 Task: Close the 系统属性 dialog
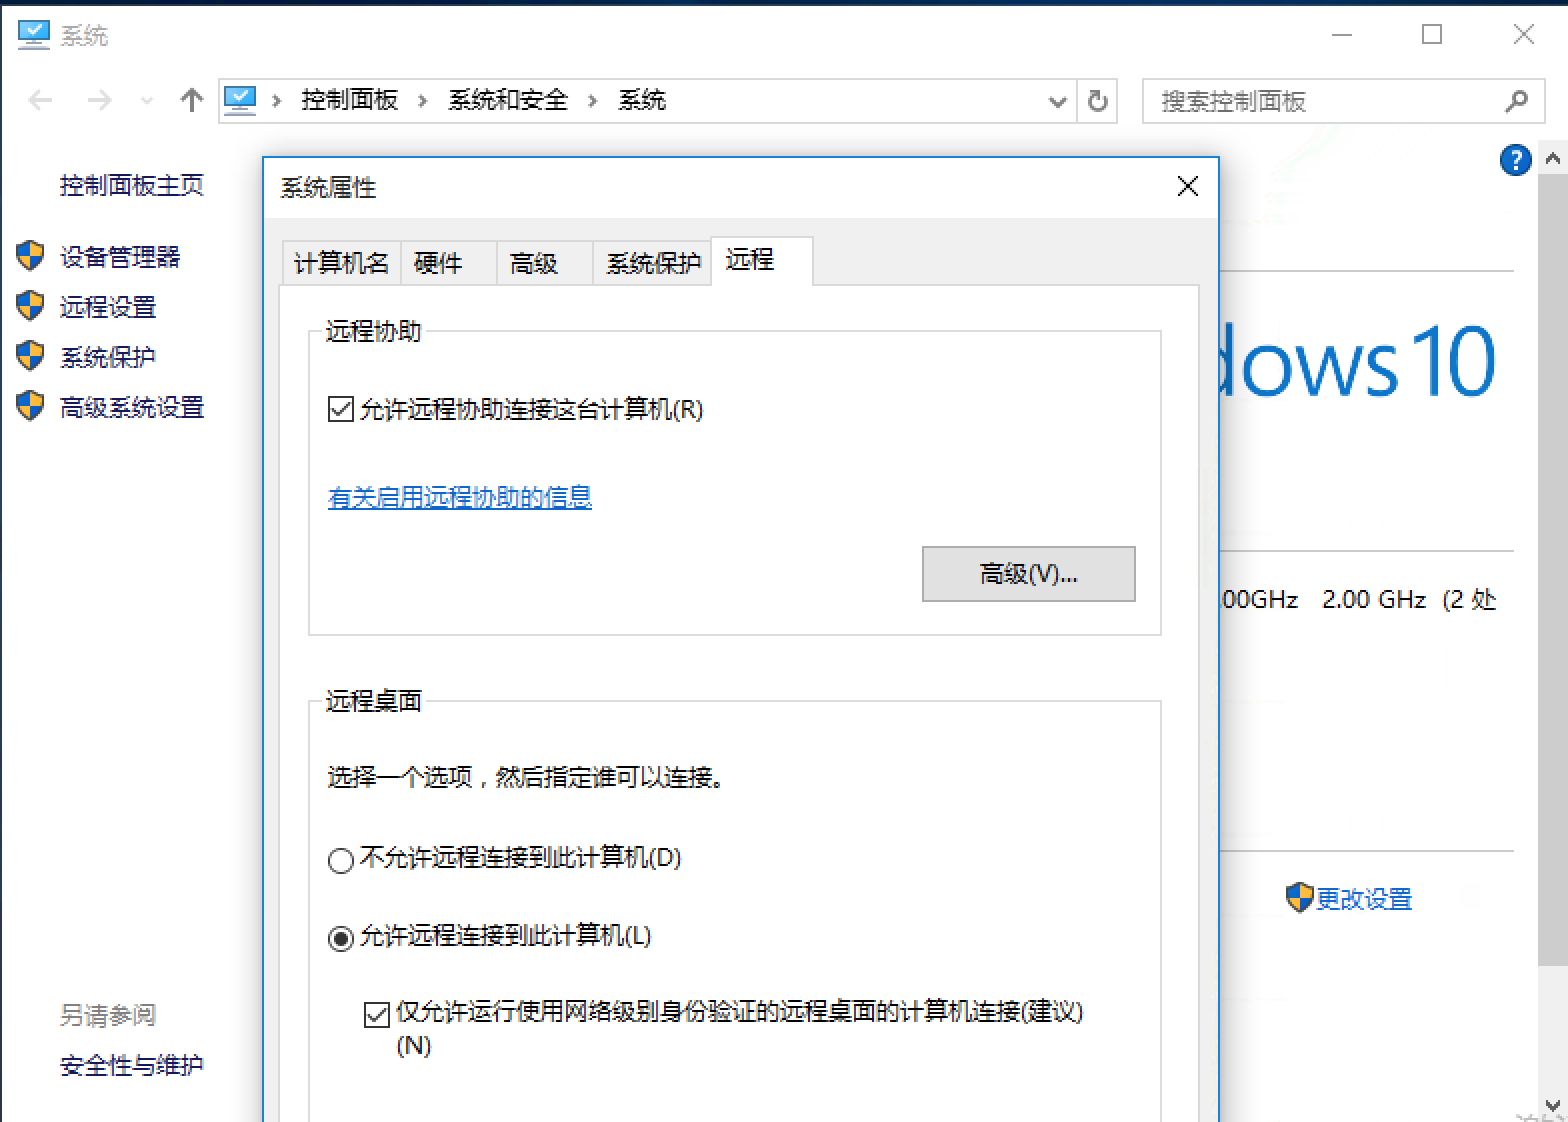tap(1188, 186)
